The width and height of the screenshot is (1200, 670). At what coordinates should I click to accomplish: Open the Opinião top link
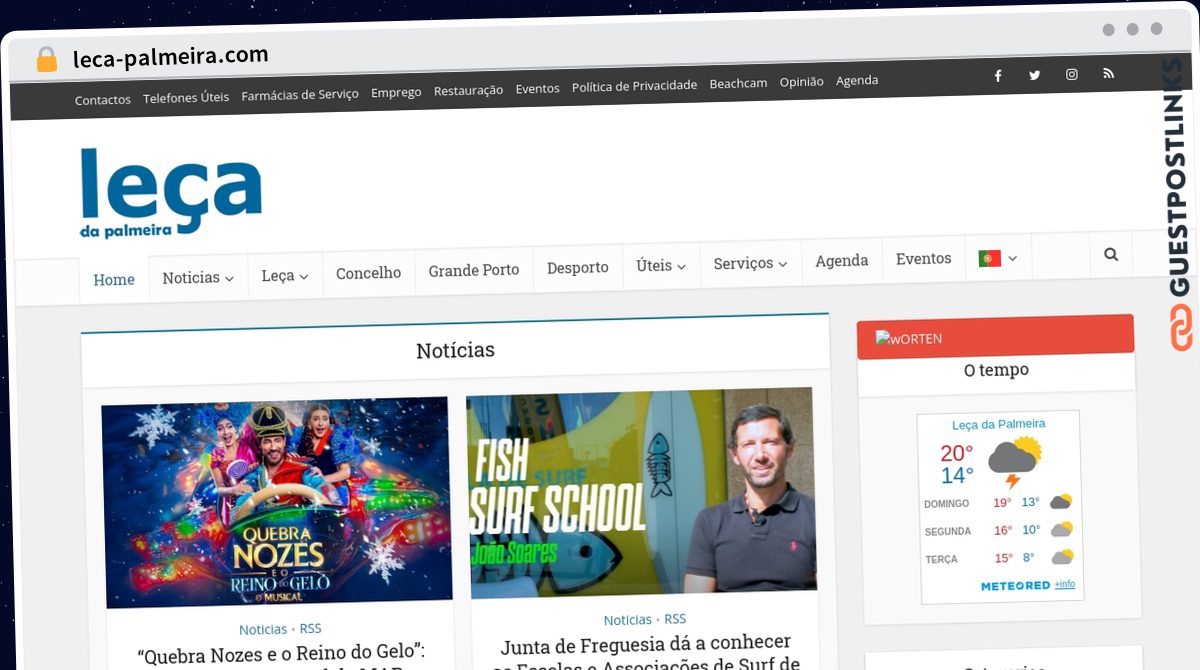(x=802, y=82)
